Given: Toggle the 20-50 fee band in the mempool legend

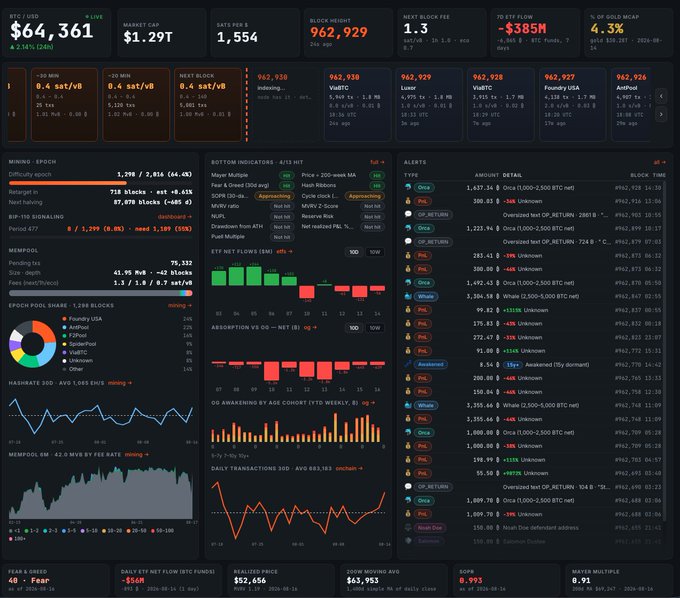Looking at the screenshot, I should 137,530.
